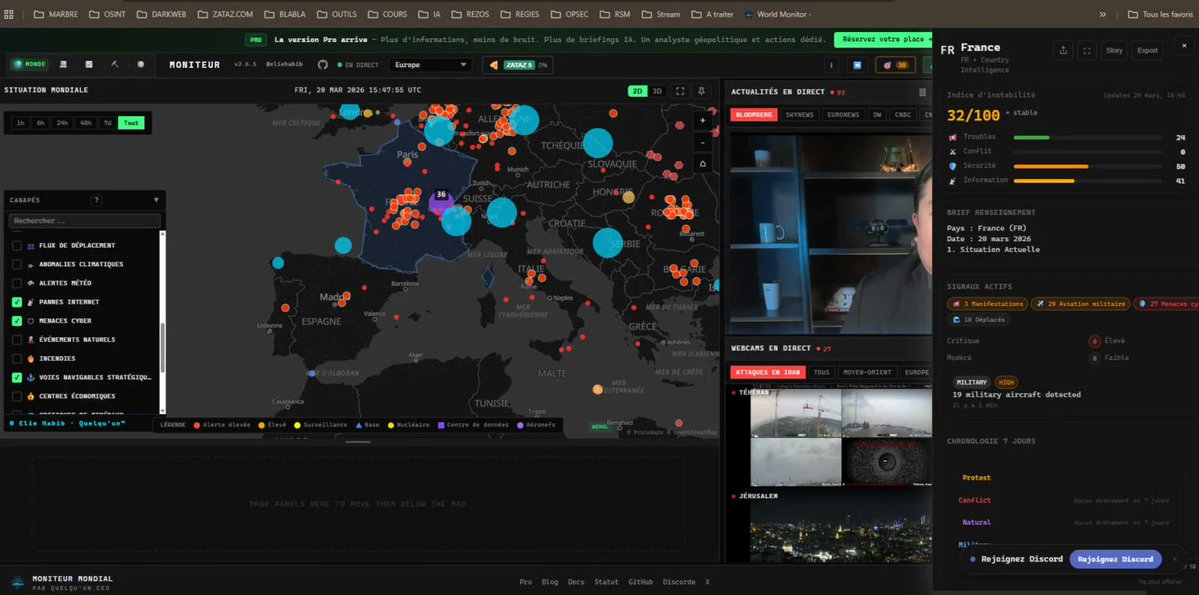Open the OPSEC bookmarks folder
Image resolution: width=1199 pixels, height=595 pixels.
570,14
